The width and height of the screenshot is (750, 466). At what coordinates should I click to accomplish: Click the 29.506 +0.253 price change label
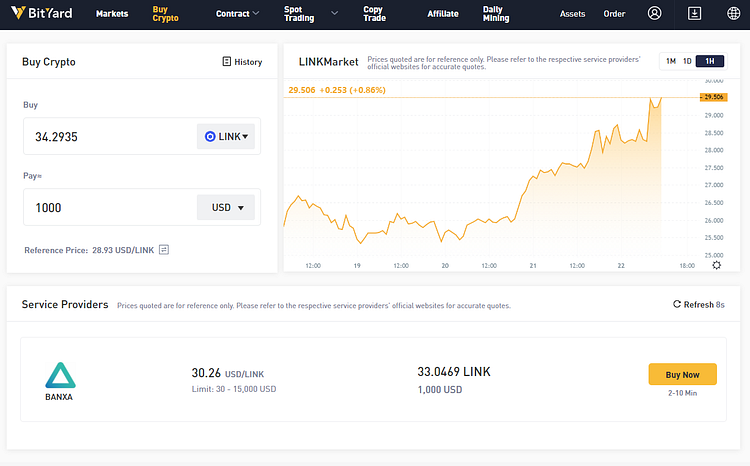point(337,89)
